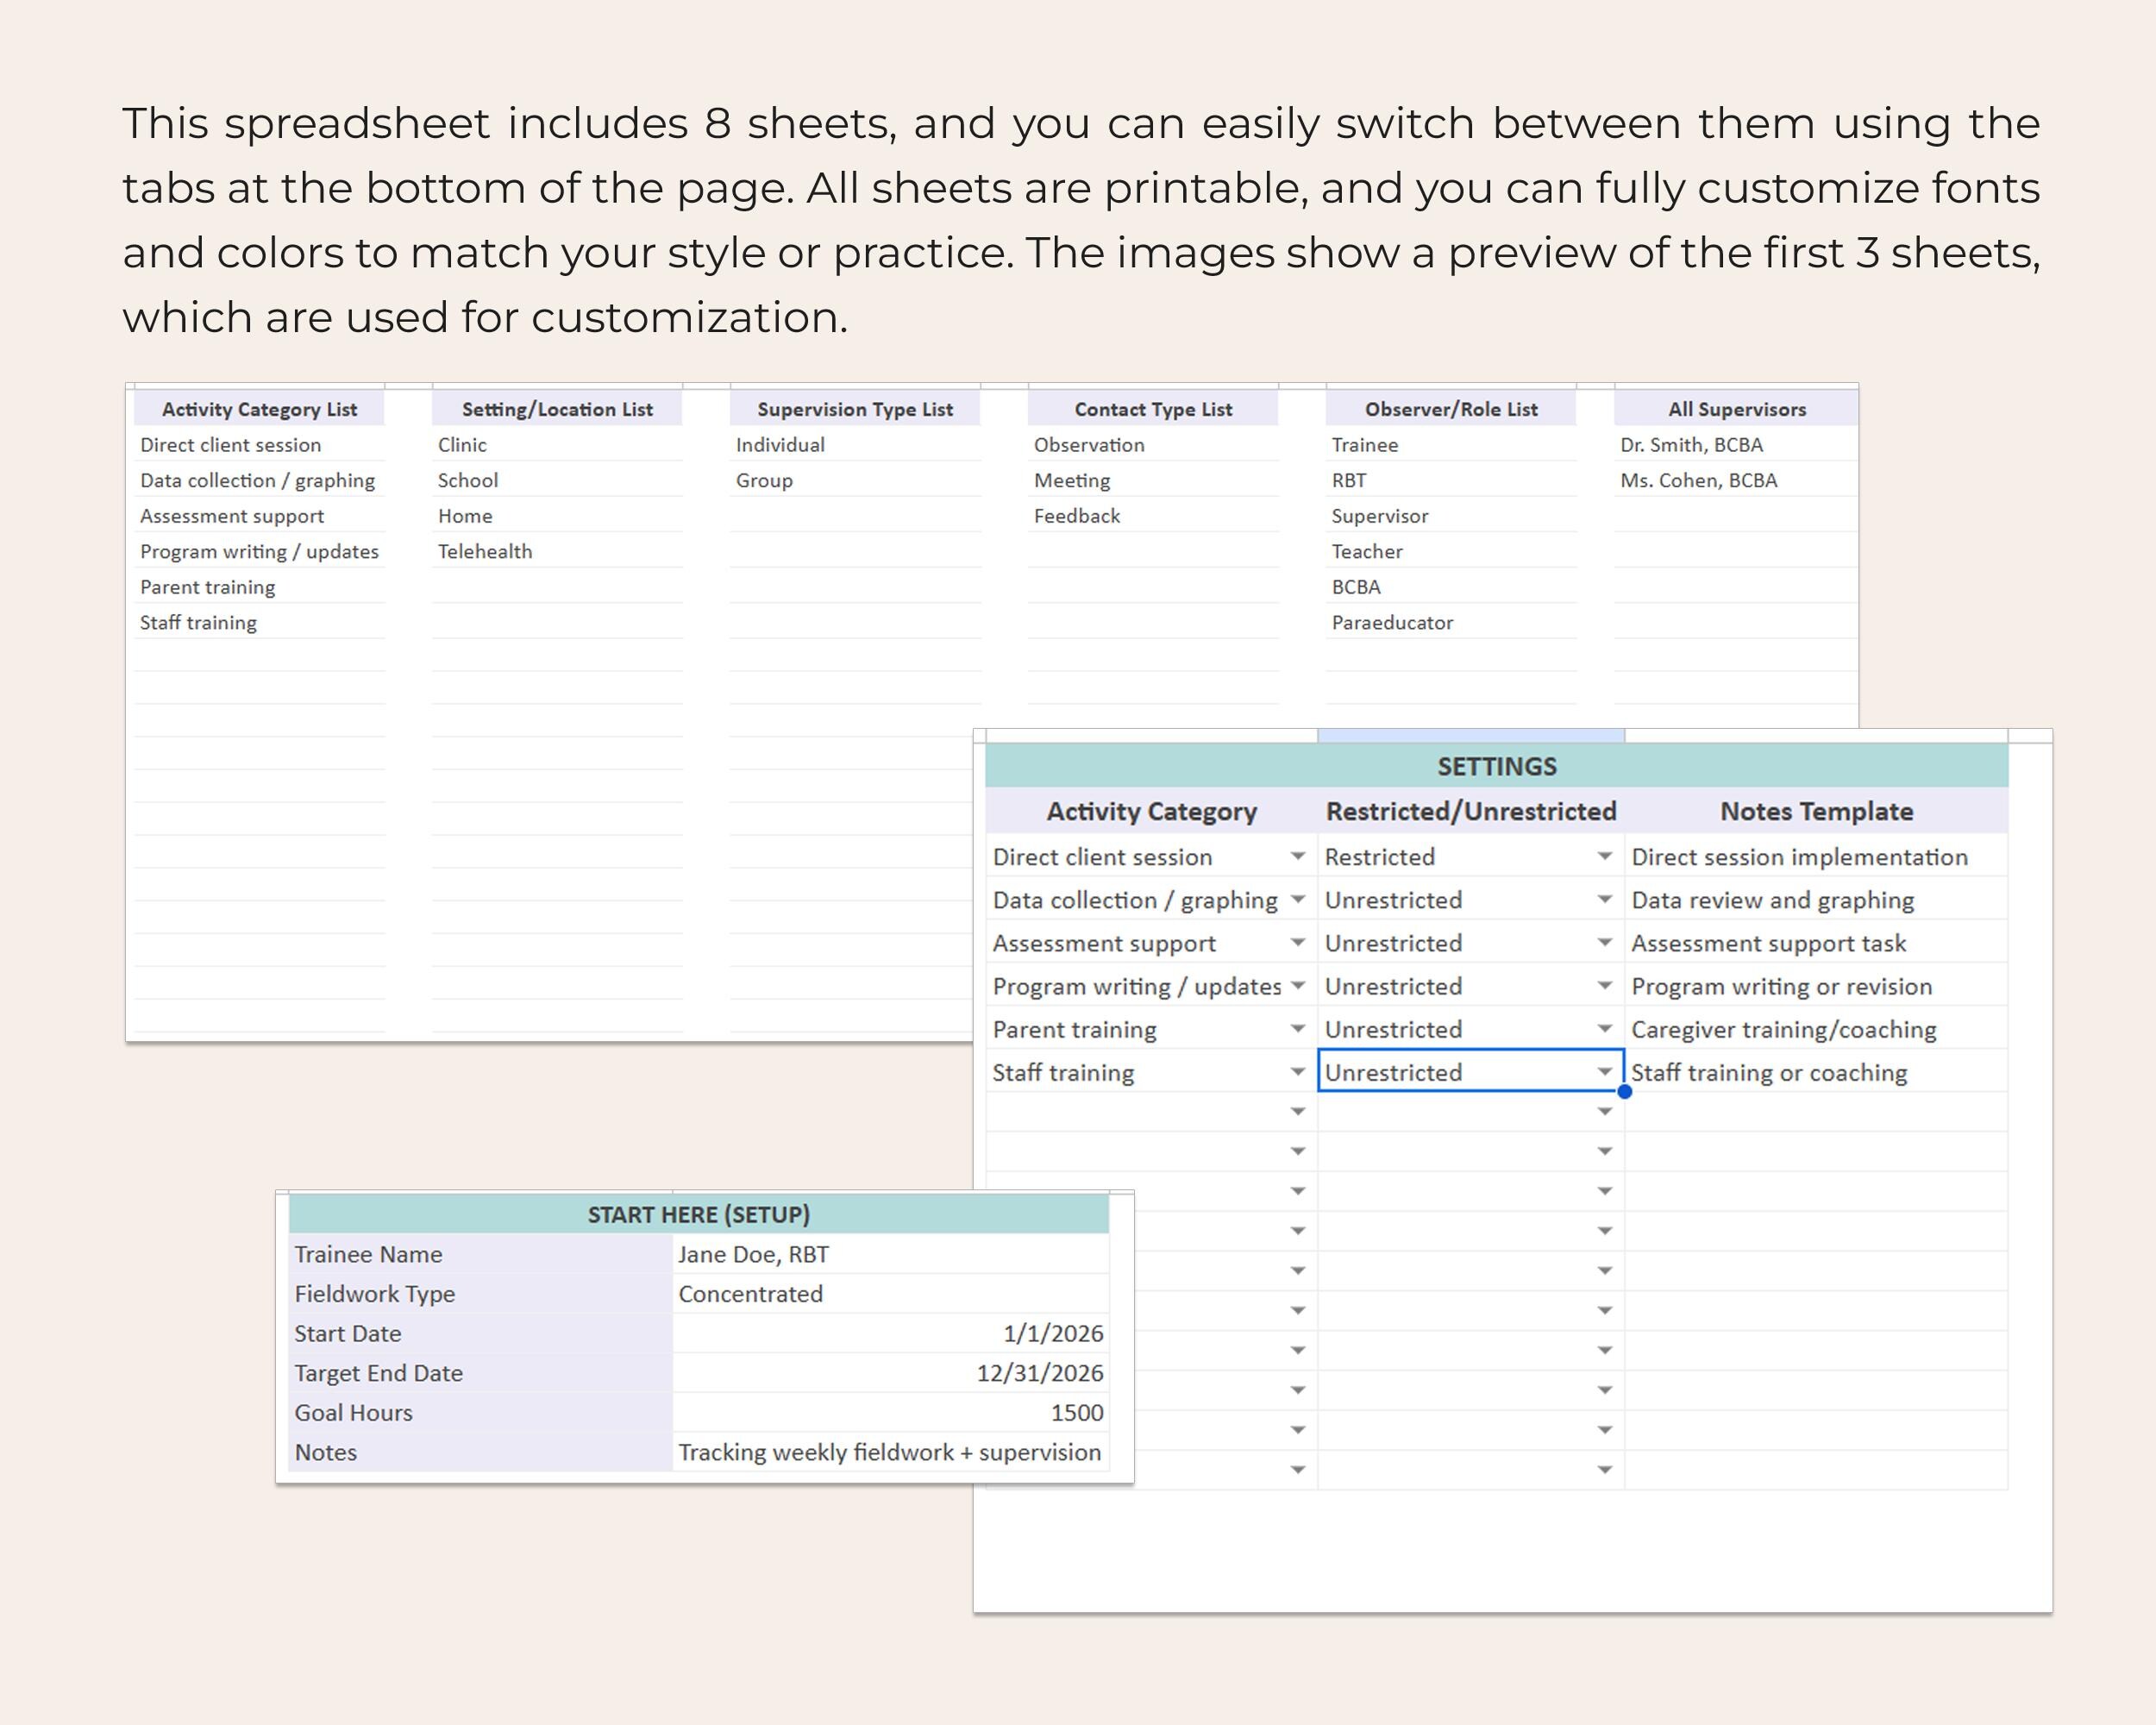
Task: Select the Group supervision type cell
Action: click(855, 480)
